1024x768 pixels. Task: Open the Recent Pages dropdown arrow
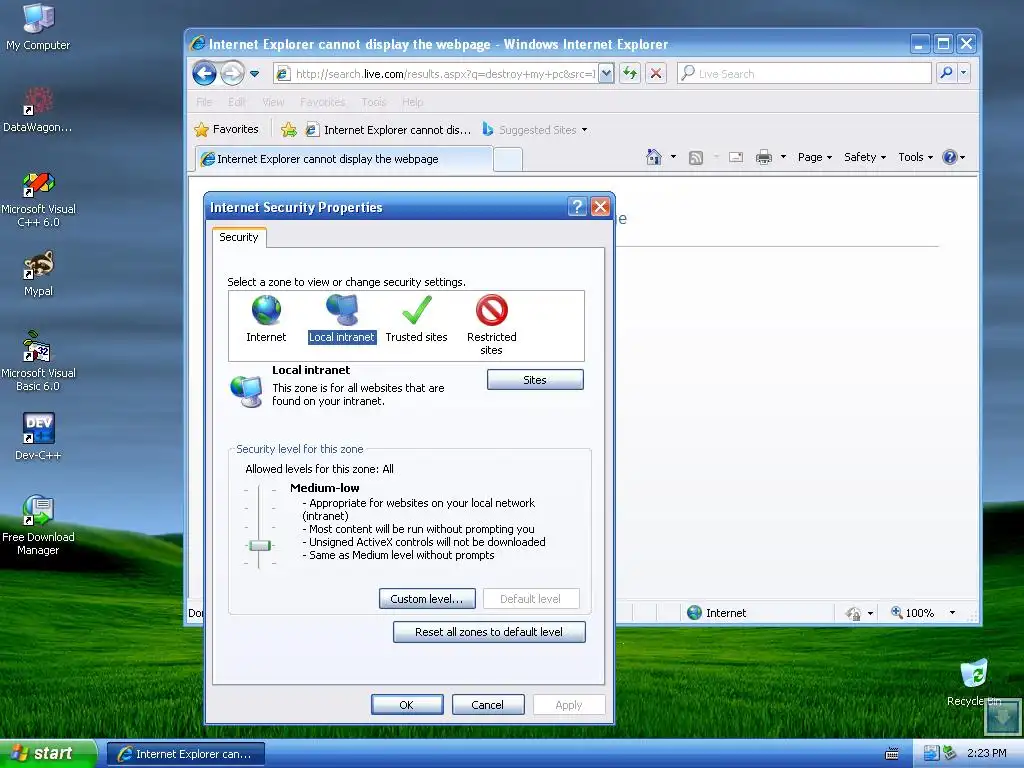[255, 74]
